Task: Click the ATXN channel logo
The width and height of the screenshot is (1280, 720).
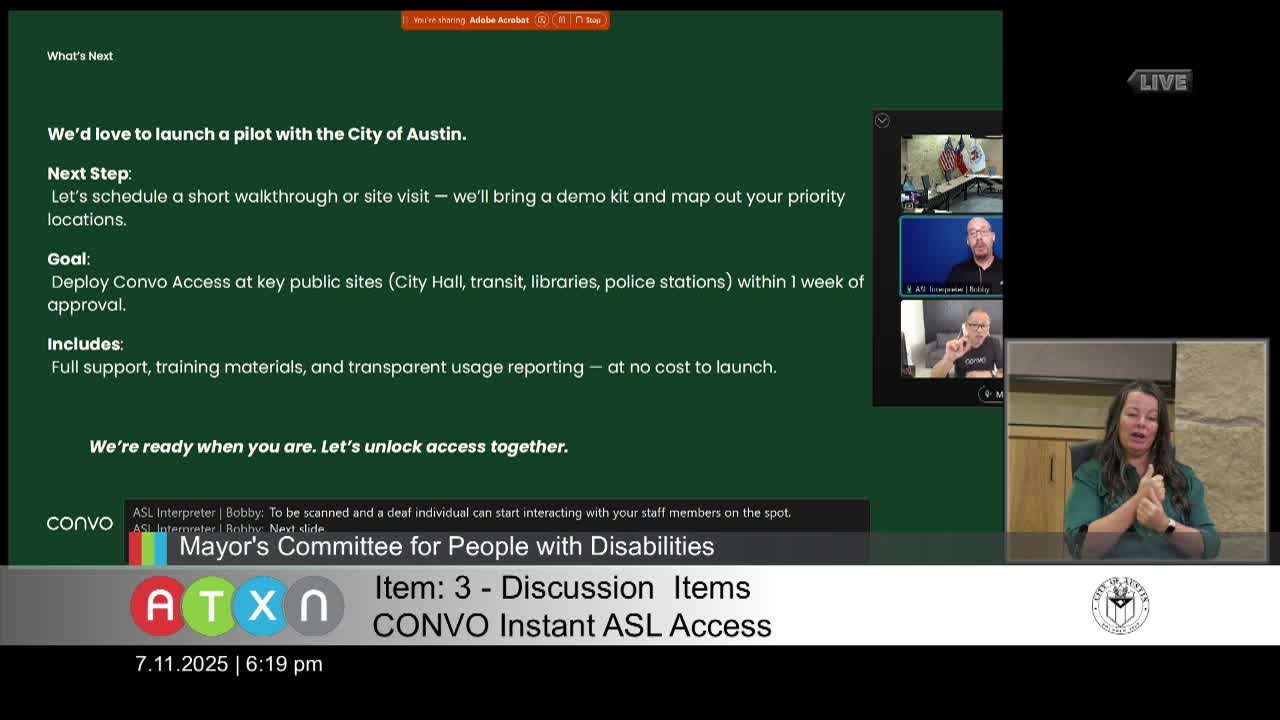Action: click(x=236, y=606)
